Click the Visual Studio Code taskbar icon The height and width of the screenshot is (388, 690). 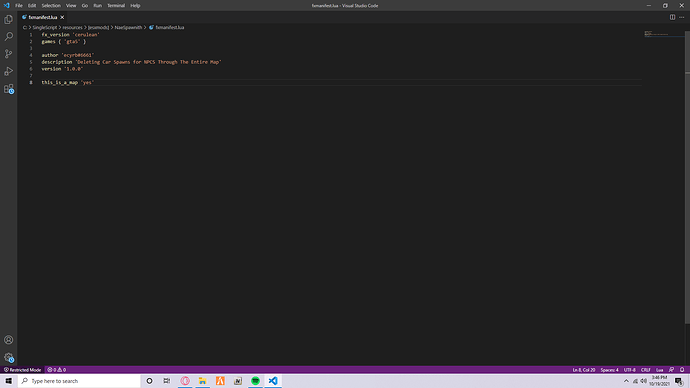(x=273, y=381)
